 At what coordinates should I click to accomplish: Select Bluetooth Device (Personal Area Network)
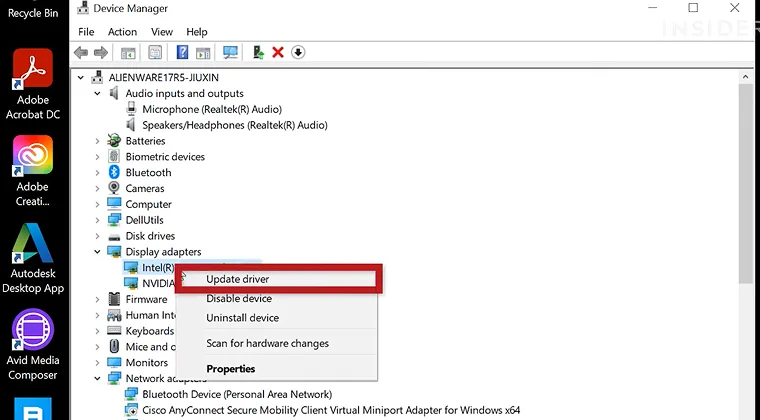click(237, 394)
